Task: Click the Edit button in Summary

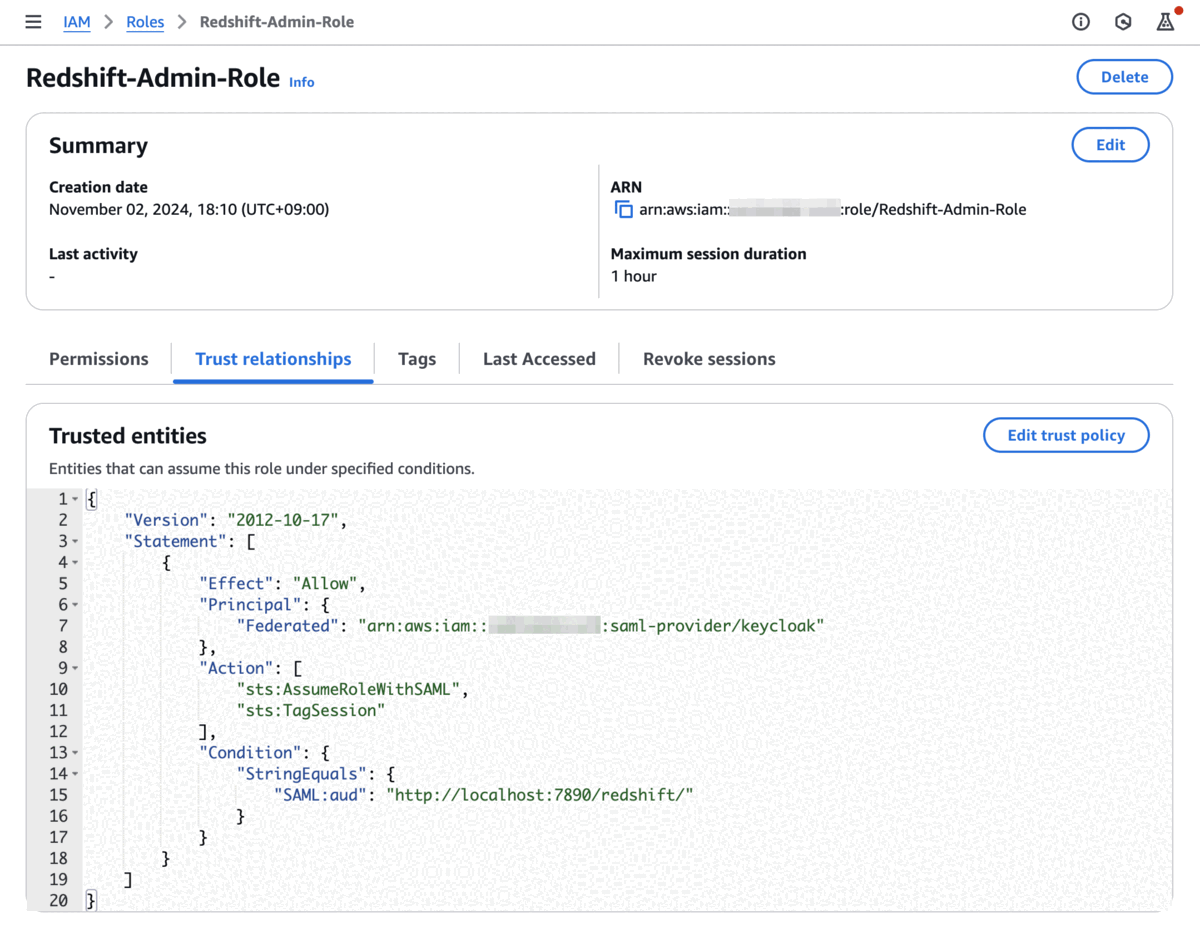Action: (1110, 145)
